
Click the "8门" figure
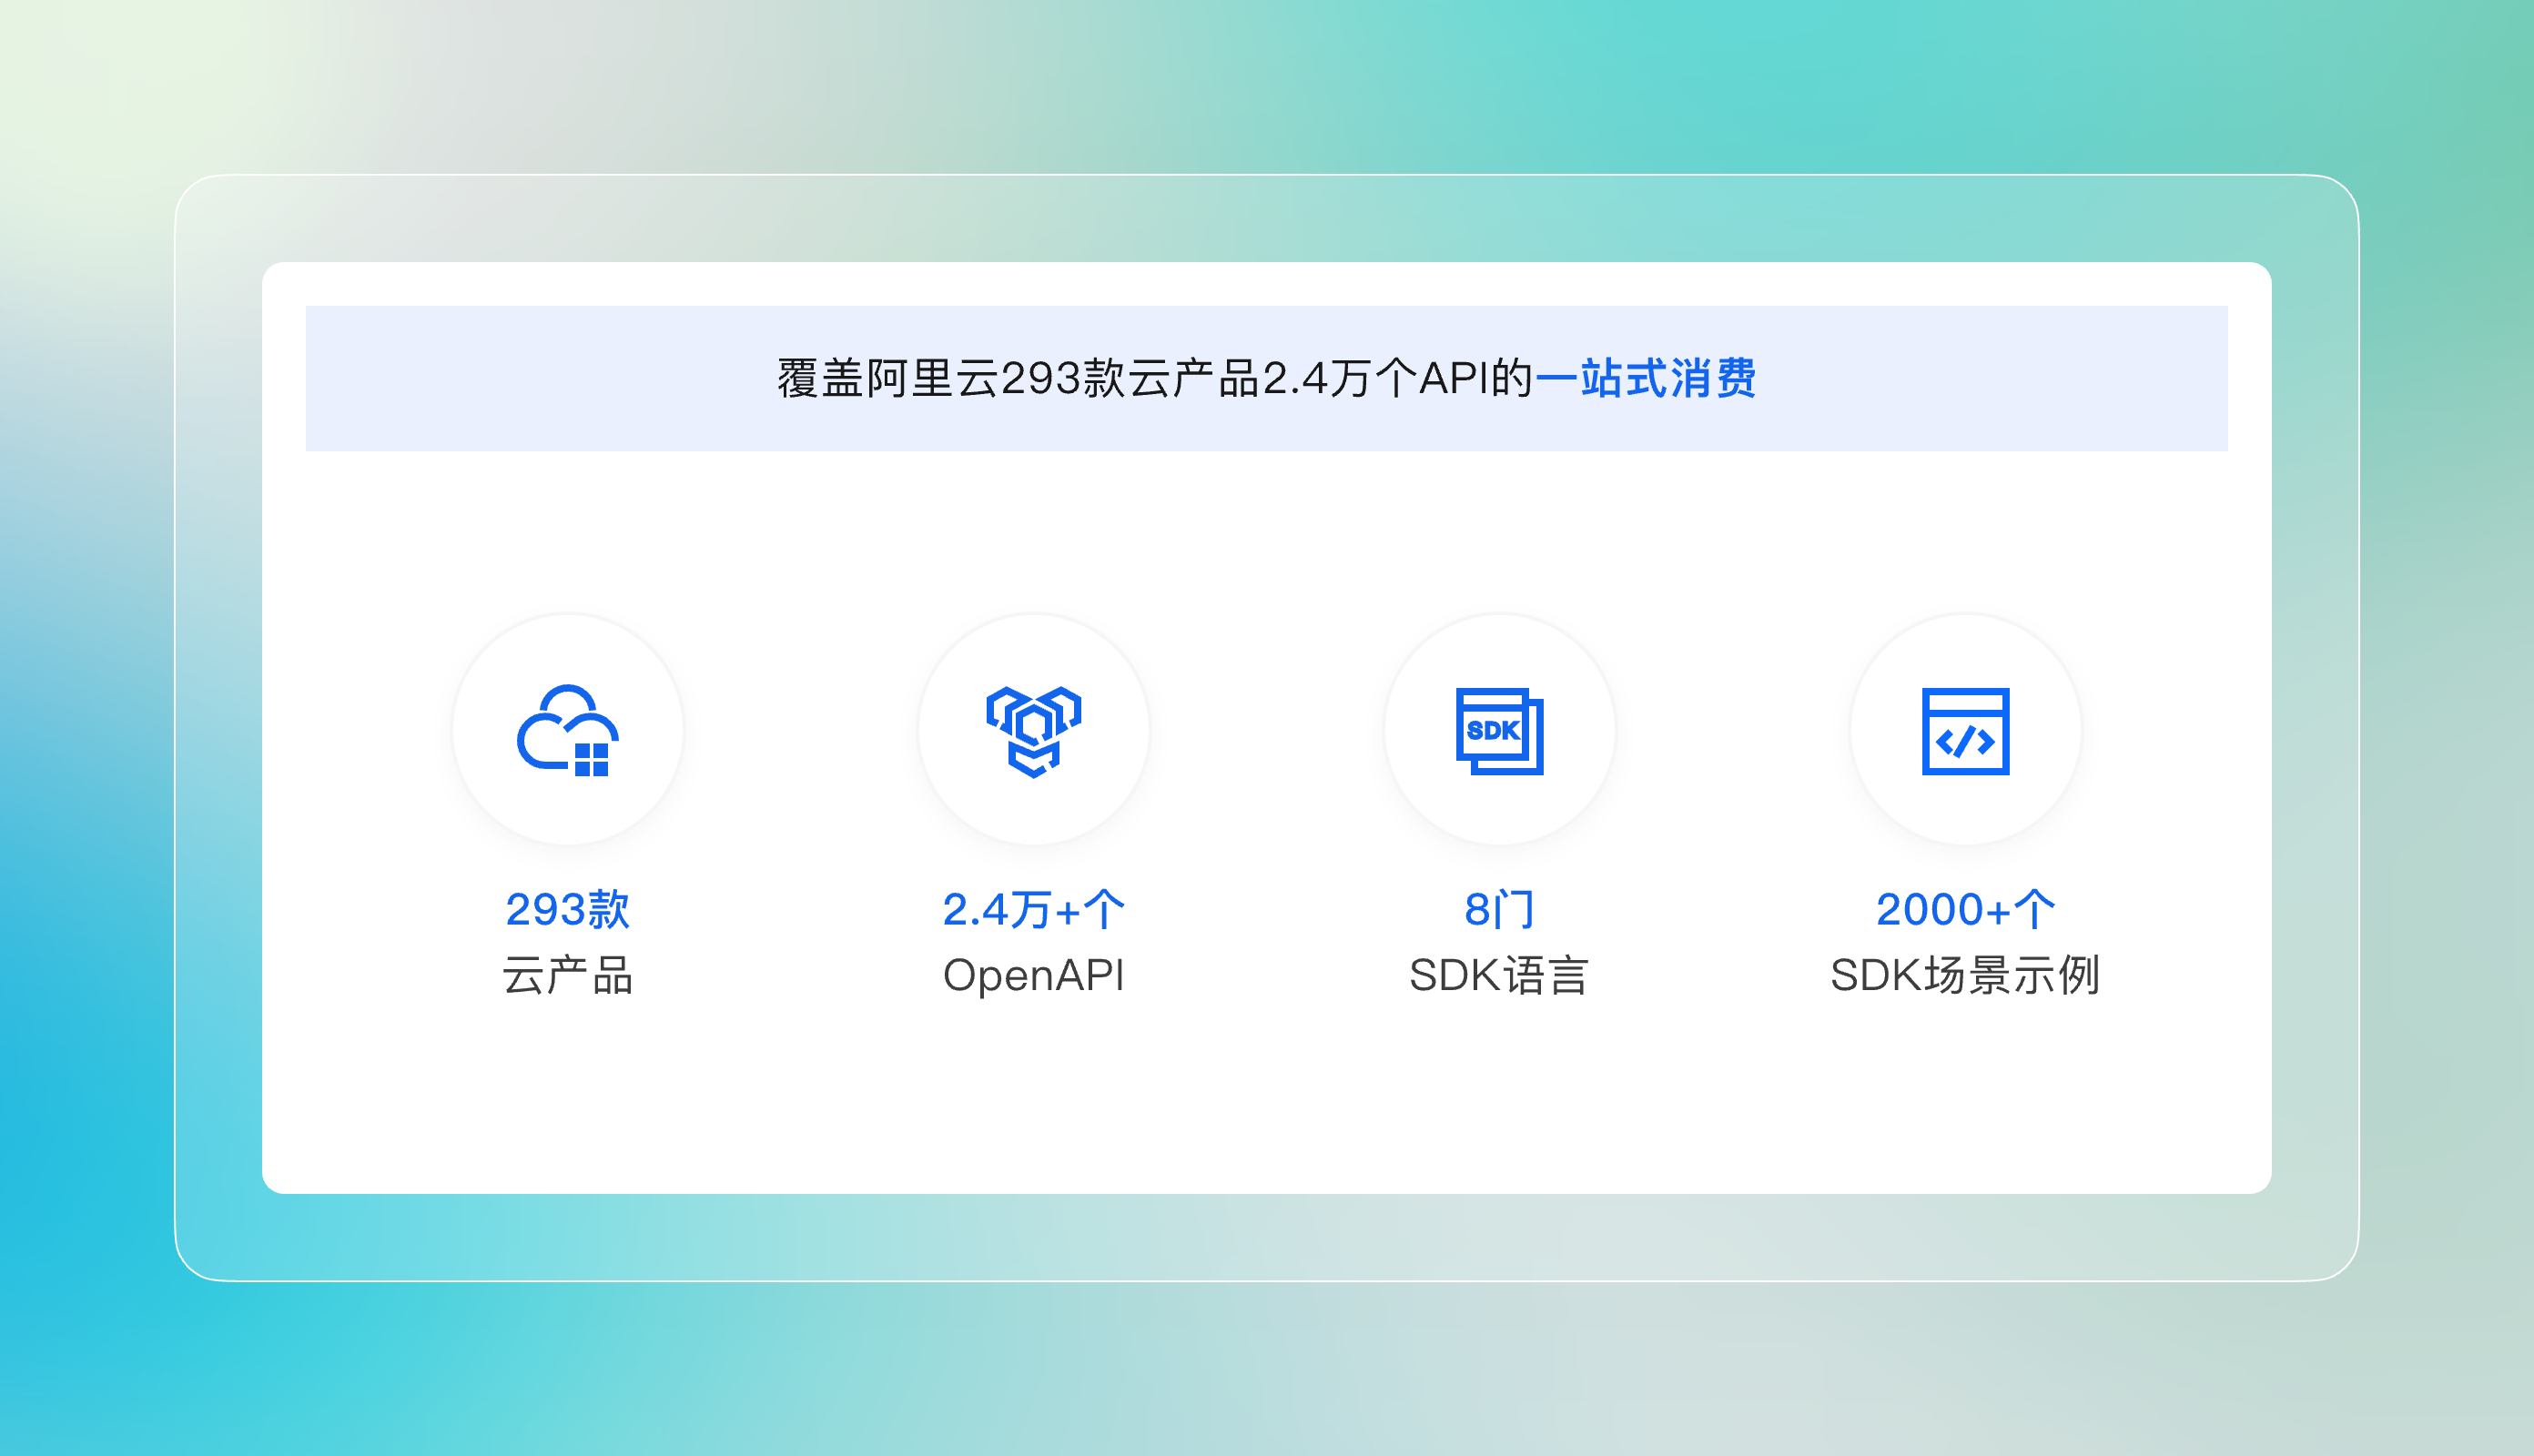(1499, 909)
